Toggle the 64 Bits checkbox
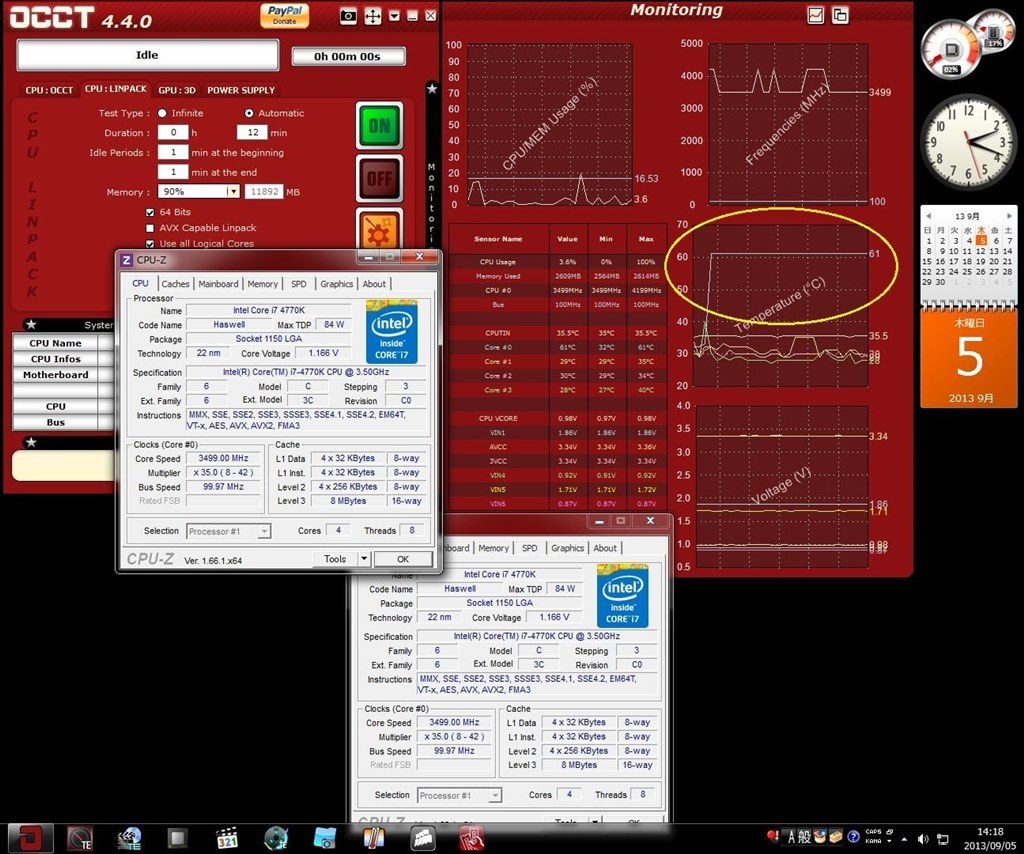Viewport: 1024px width, 854px height. pyautogui.click(x=150, y=212)
